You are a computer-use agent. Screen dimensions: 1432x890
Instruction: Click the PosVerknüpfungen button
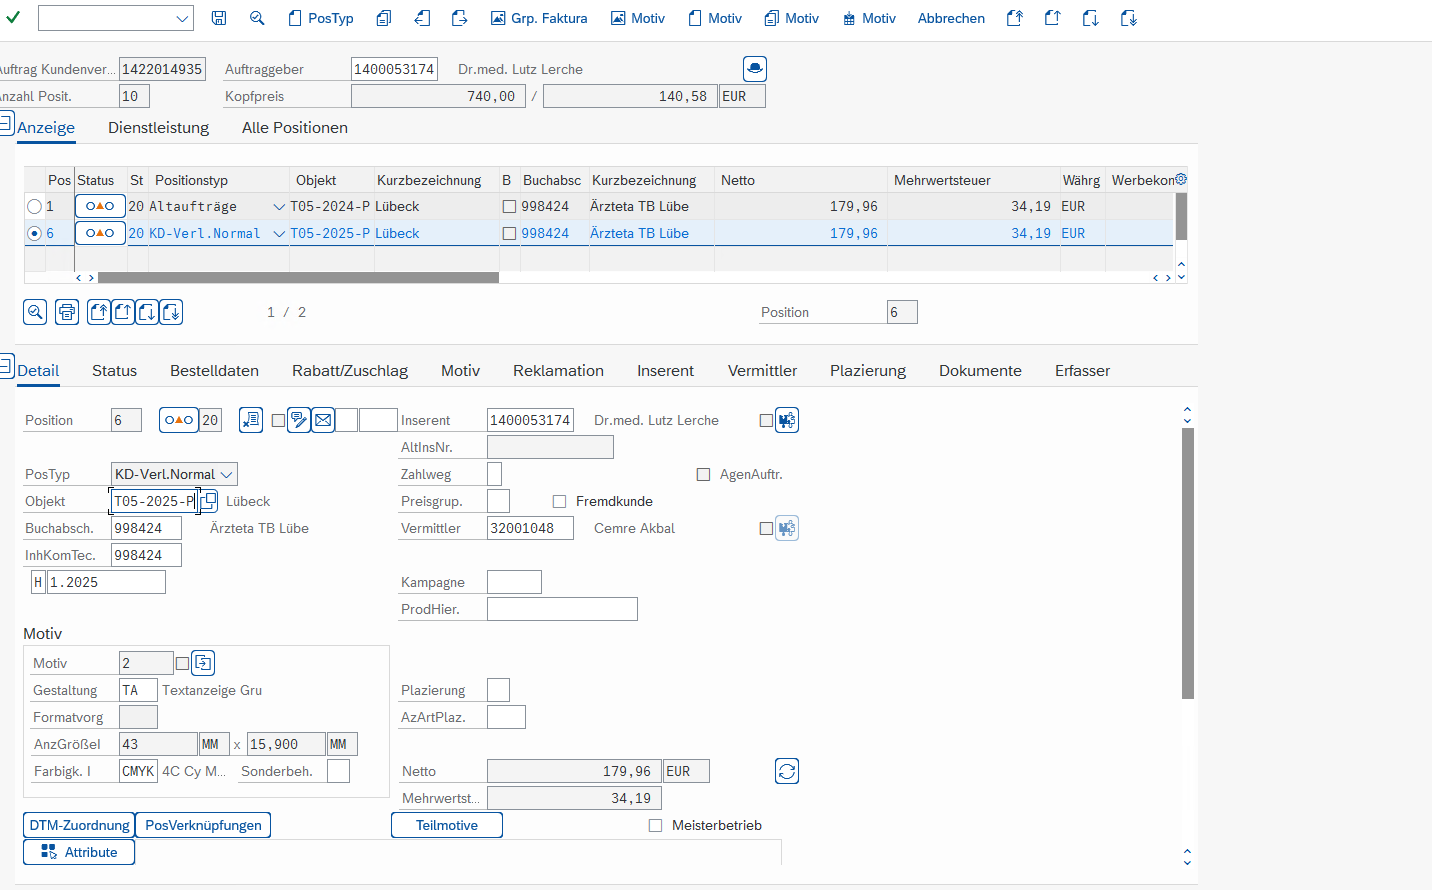coord(203,825)
